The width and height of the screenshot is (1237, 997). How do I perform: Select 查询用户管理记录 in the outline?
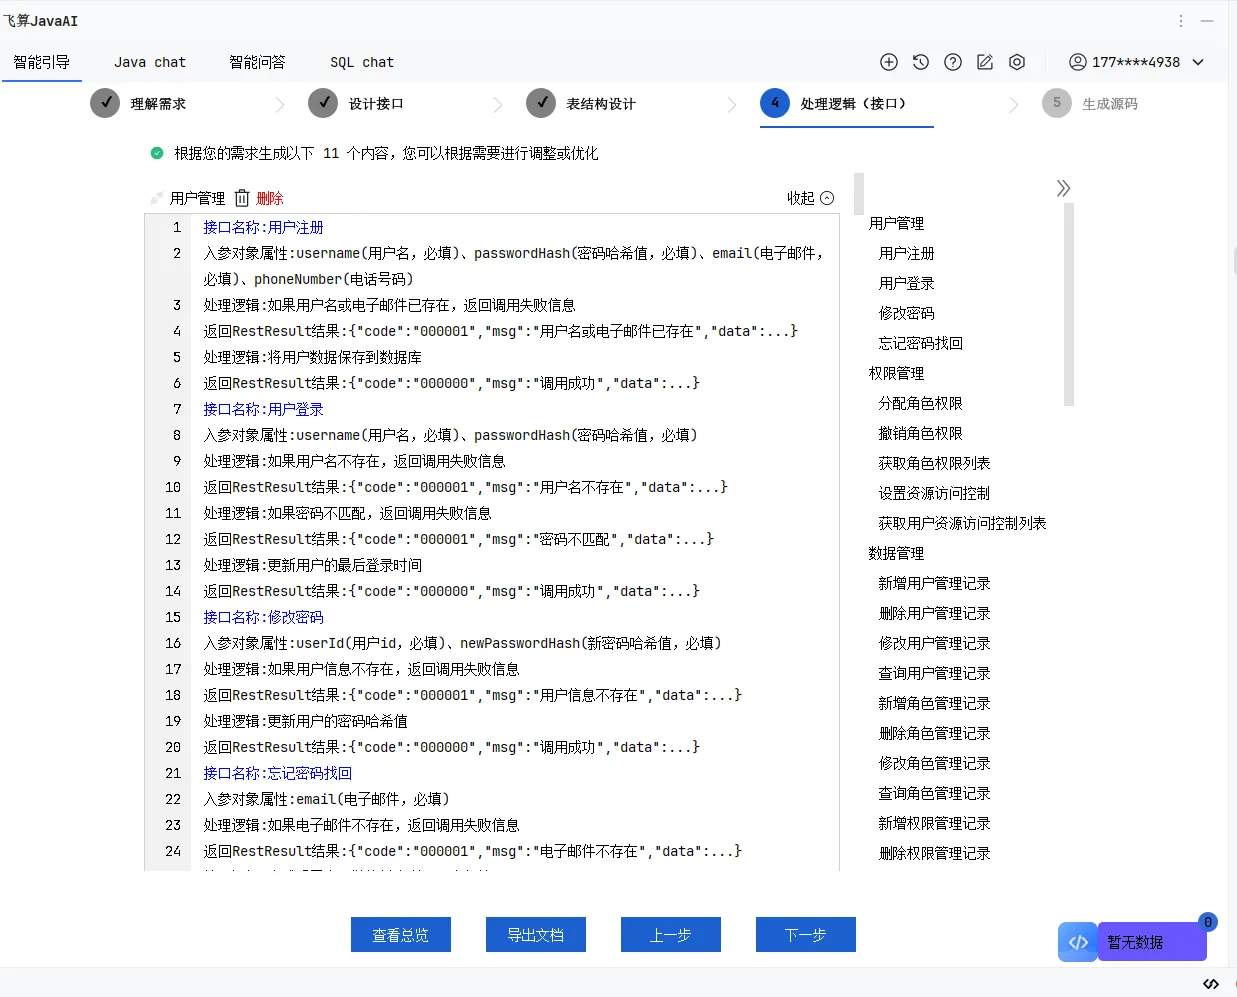coord(935,673)
